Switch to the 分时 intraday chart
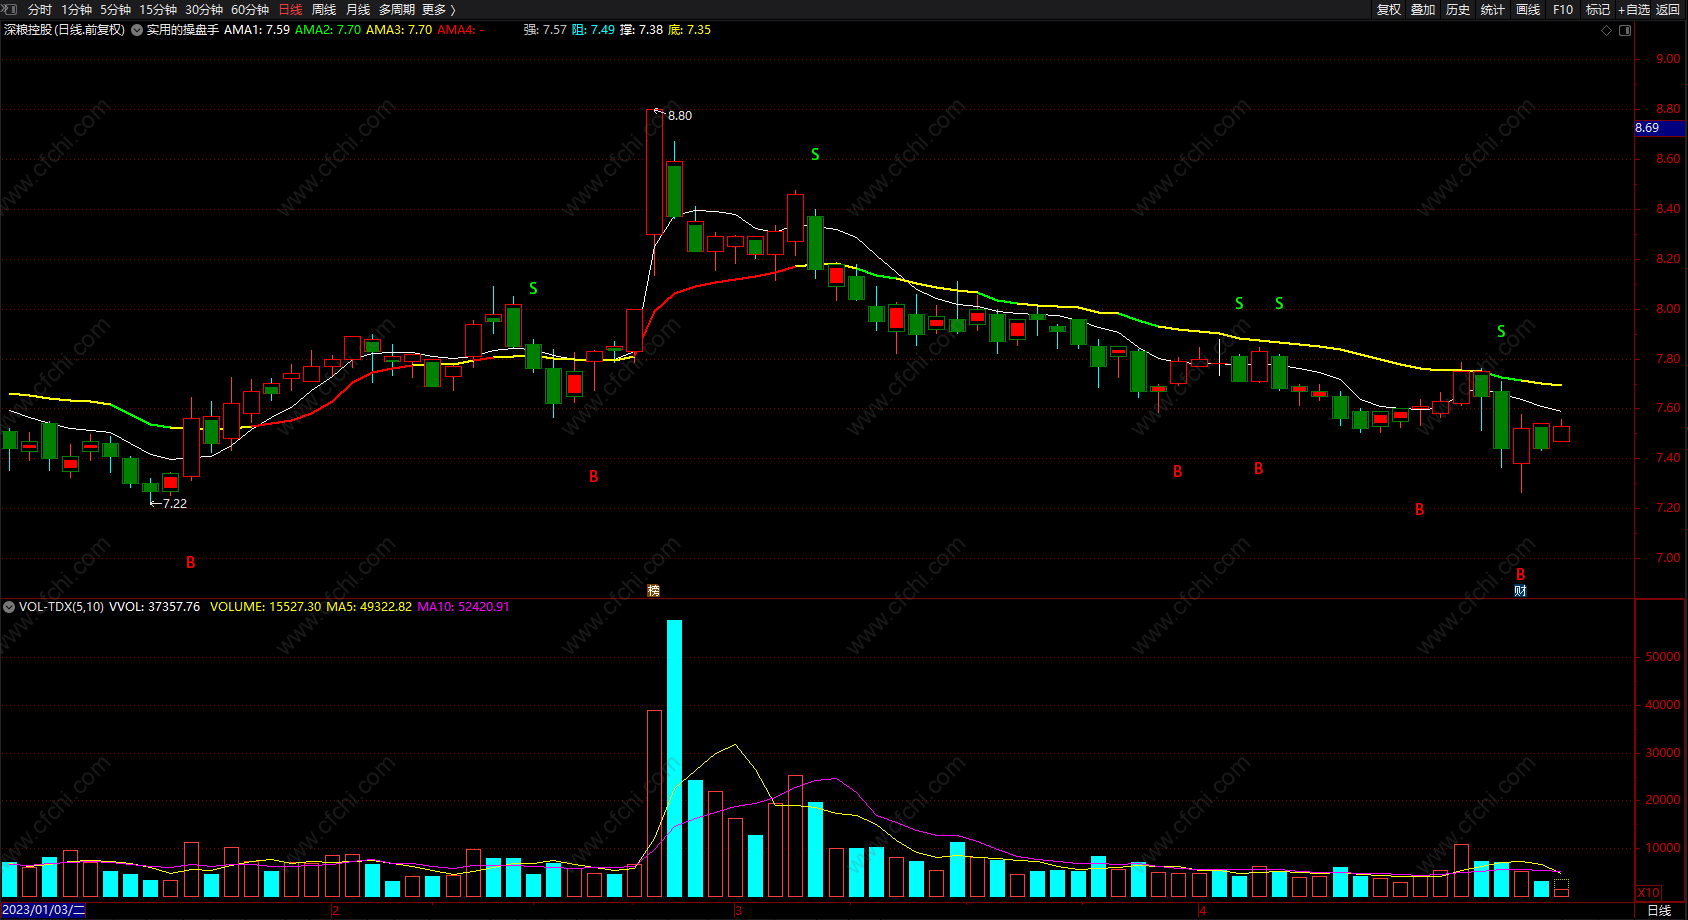The image size is (1688, 920). [40, 9]
